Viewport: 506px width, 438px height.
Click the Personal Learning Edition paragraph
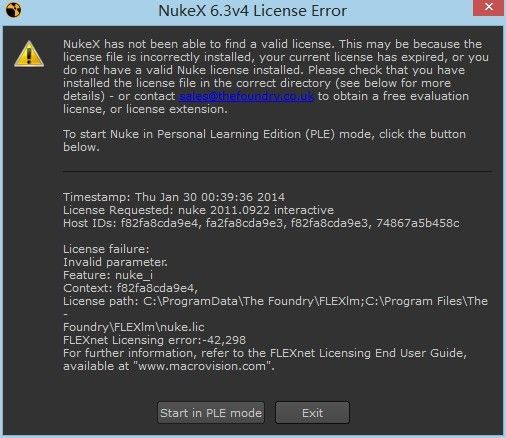point(264,140)
